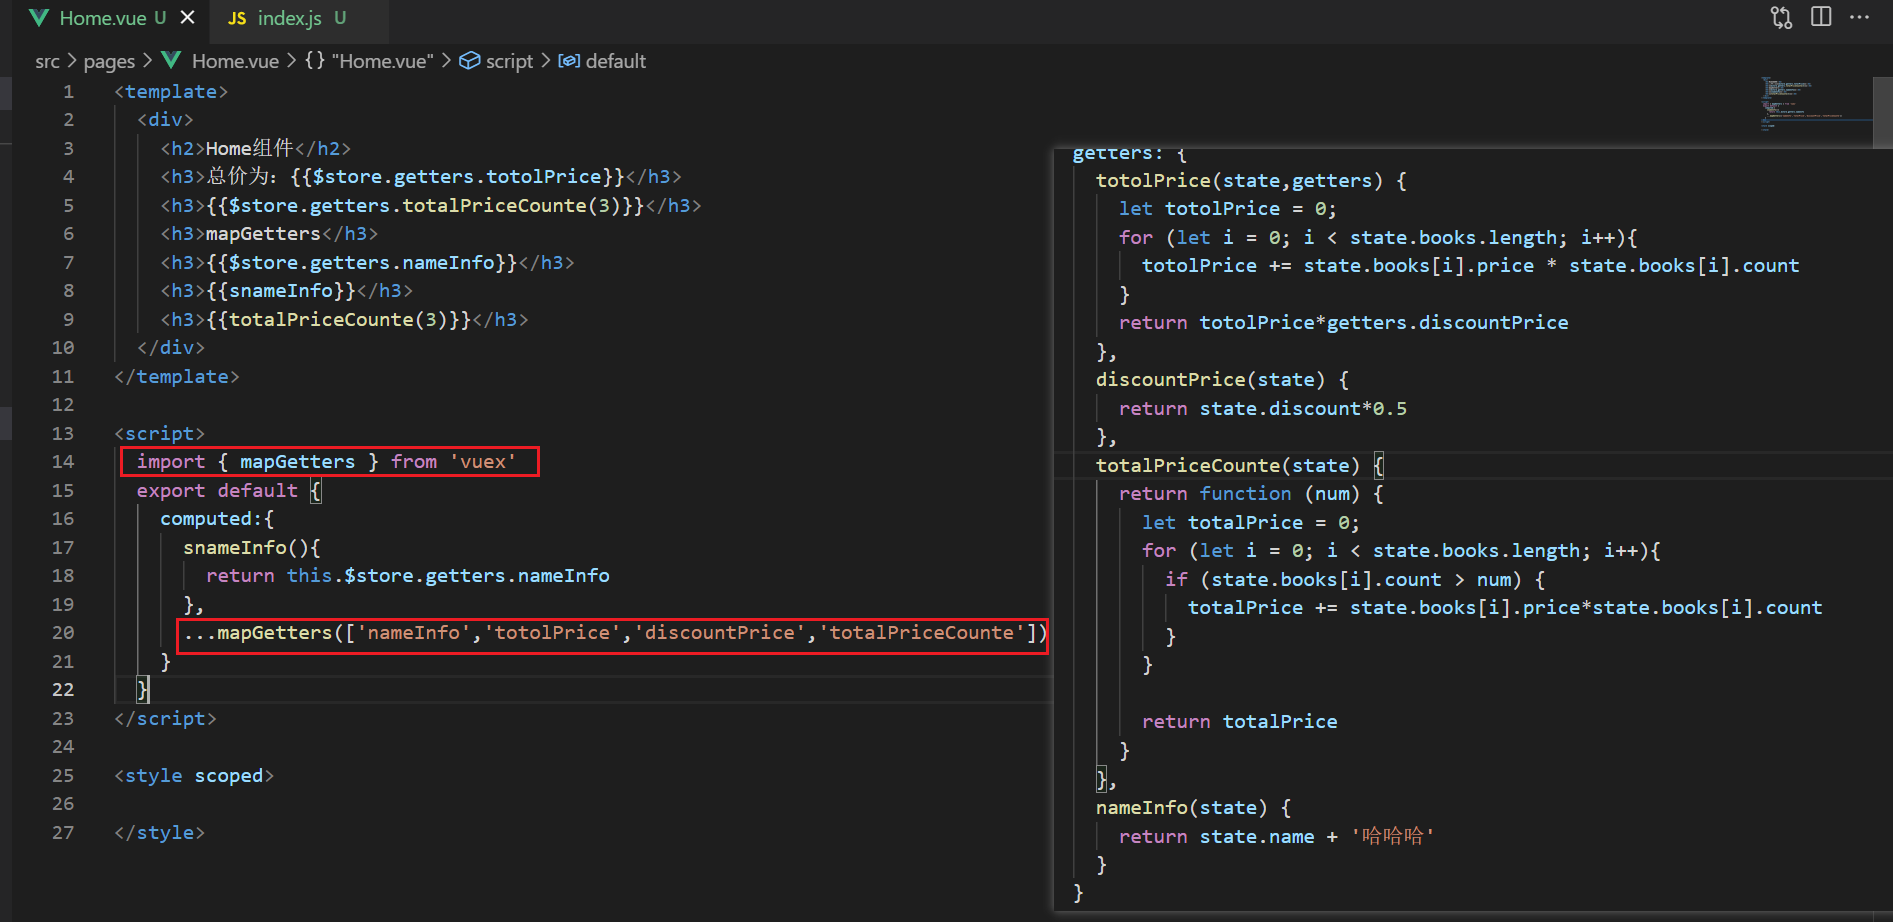Viewport: 1893px width, 922px height.
Task: Click line number 1 in the gutter
Action: tap(69, 92)
